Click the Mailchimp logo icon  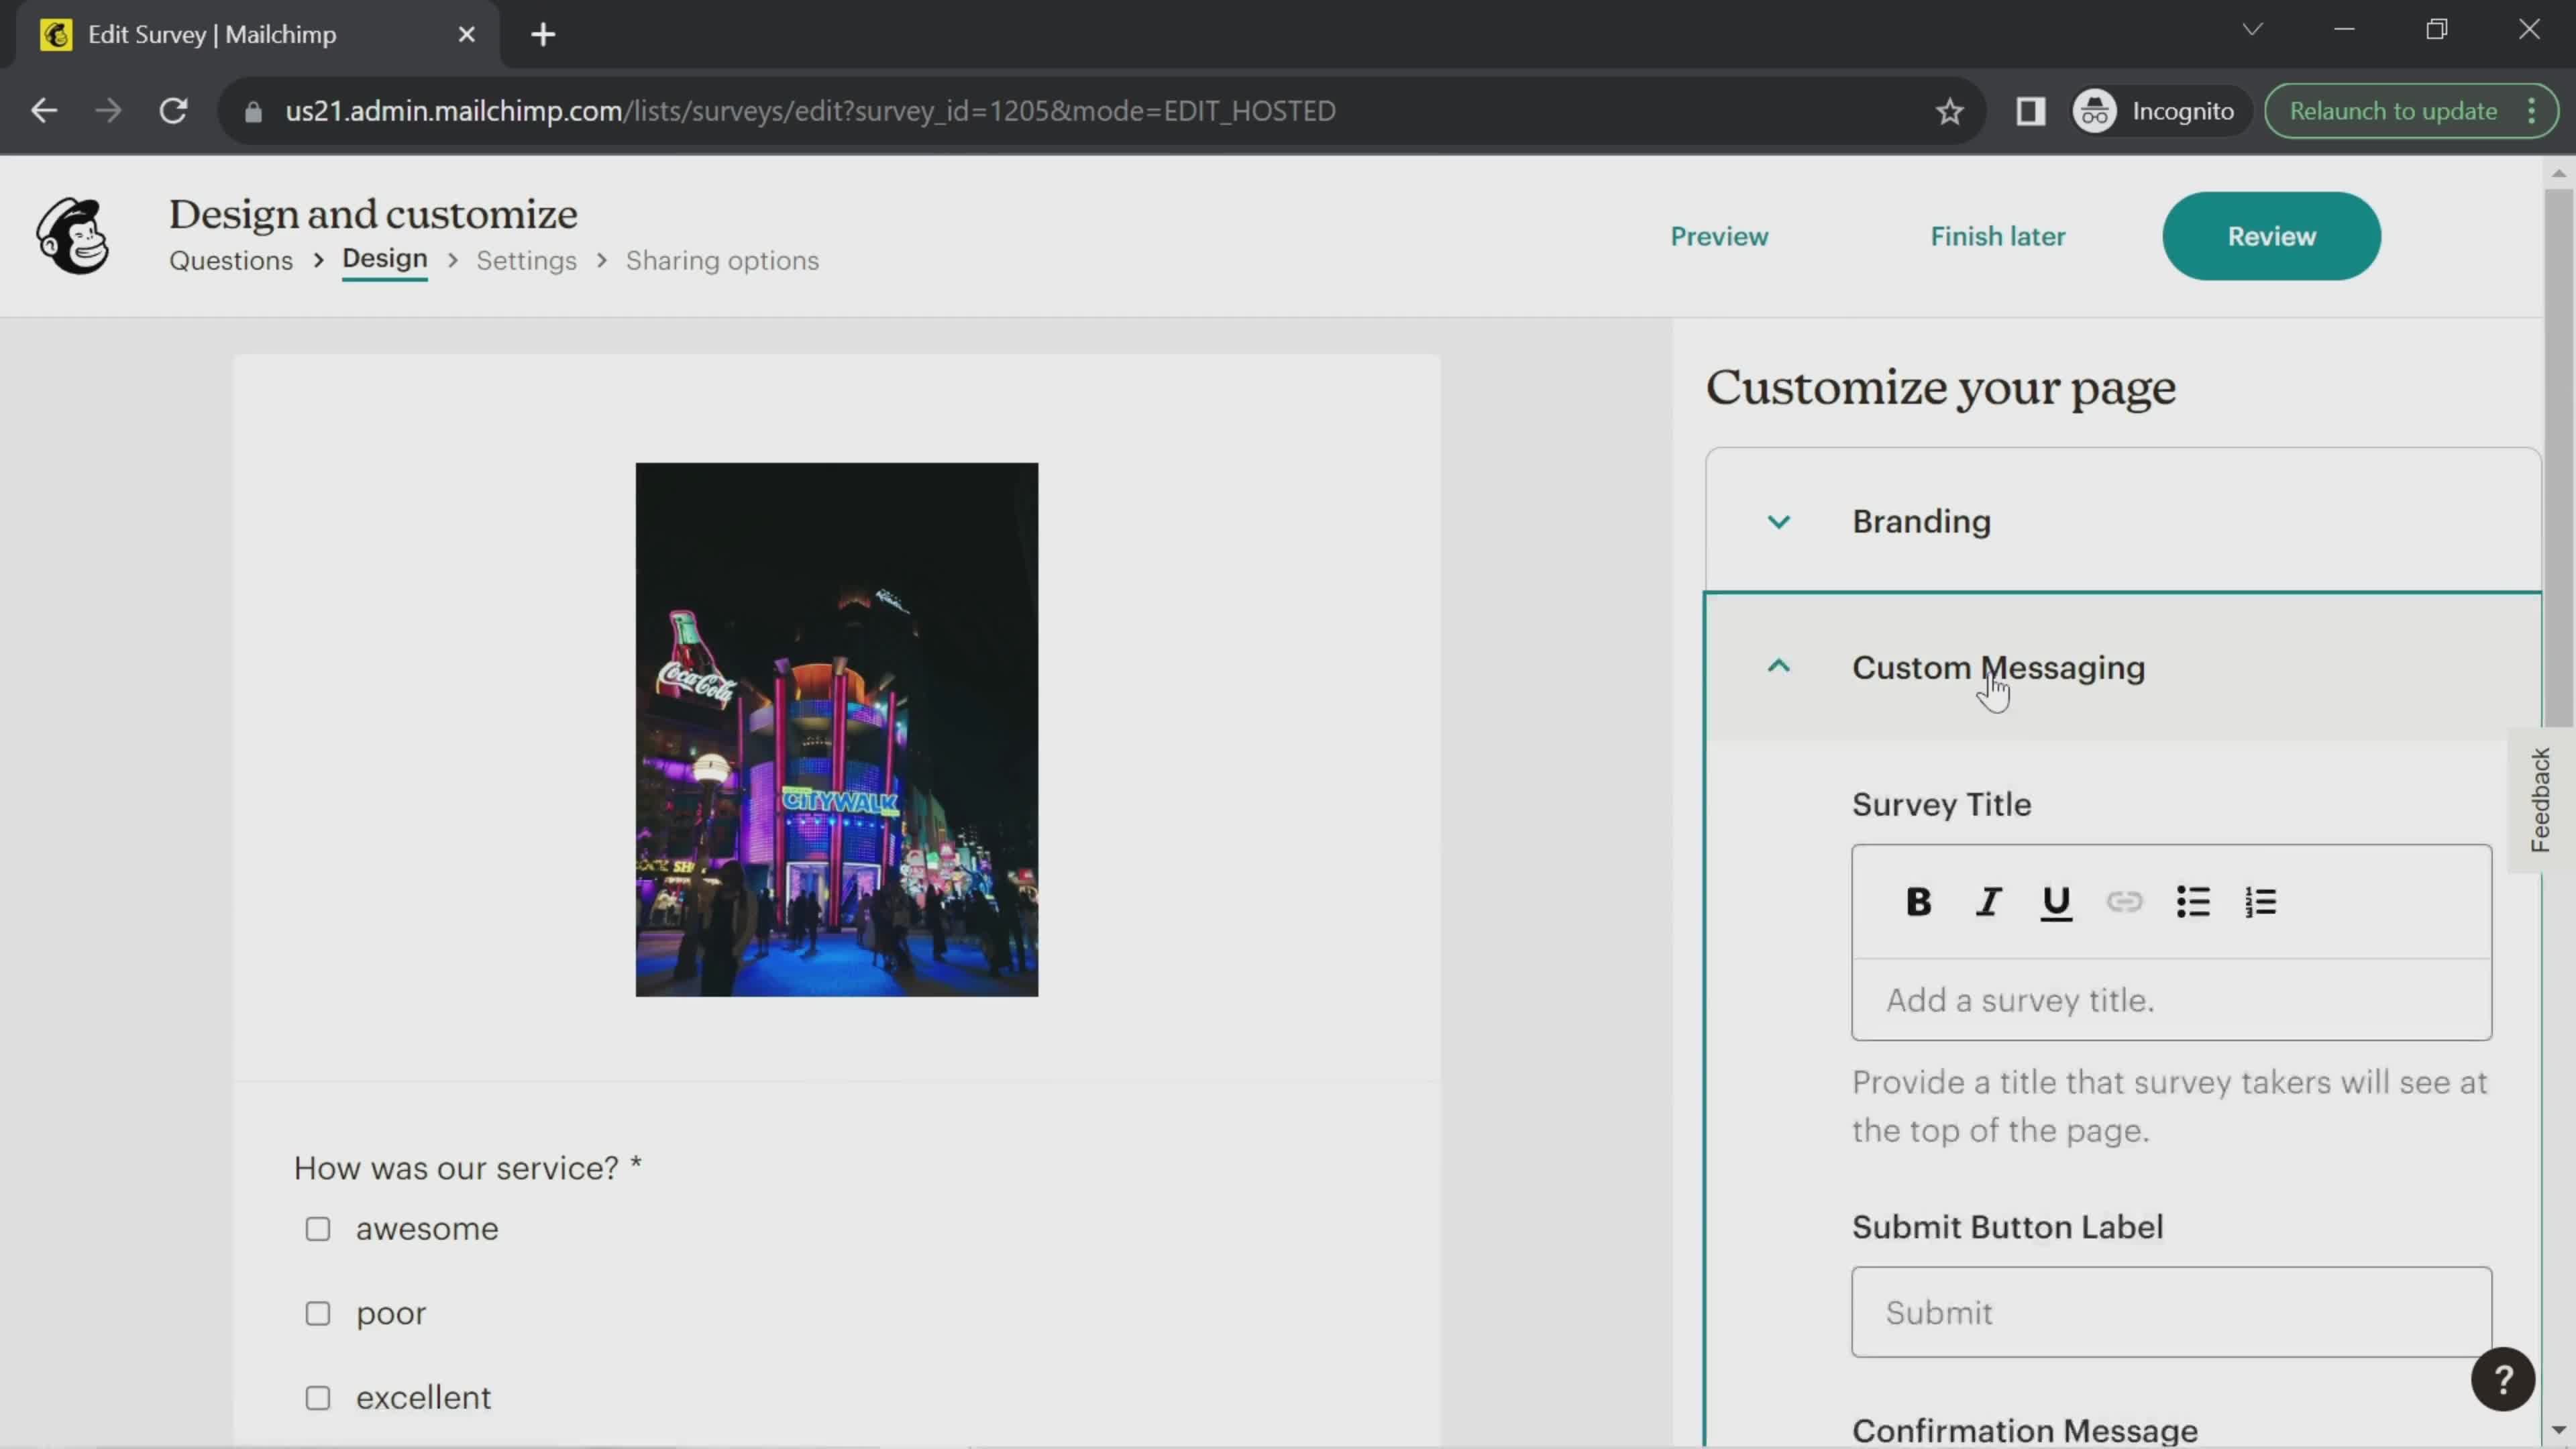[x=70, y=235]
